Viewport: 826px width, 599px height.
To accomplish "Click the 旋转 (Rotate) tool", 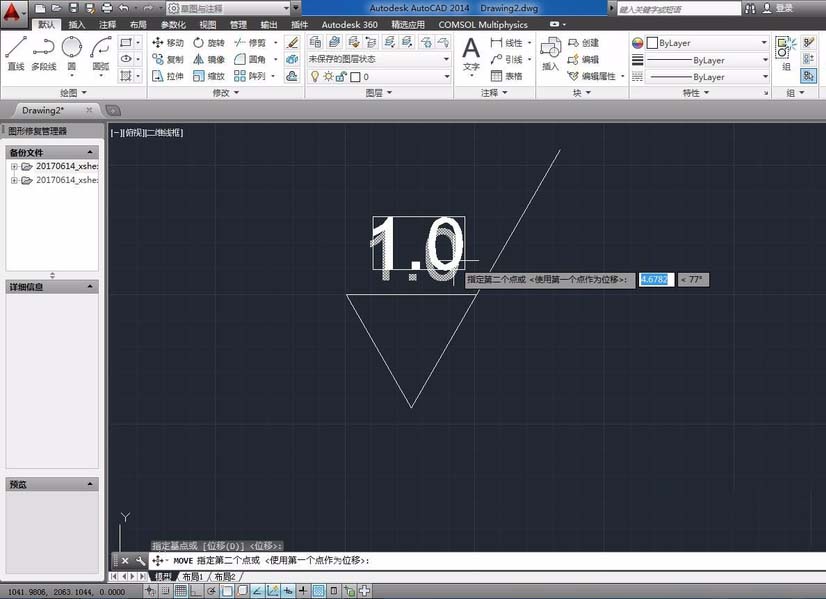I will pyautogui.click(x=209, y=43).
